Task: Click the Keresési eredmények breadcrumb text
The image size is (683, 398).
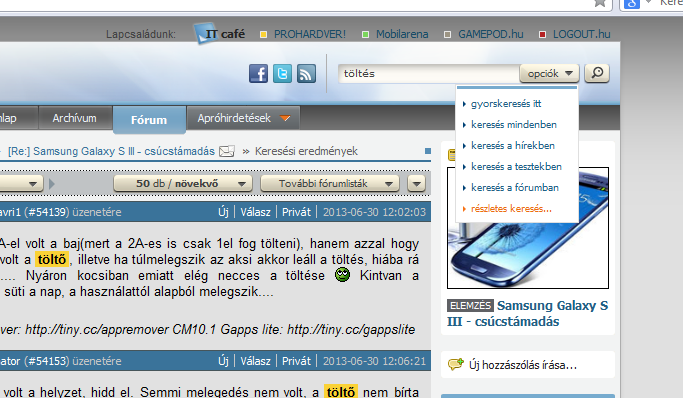Action: (306, 151)
